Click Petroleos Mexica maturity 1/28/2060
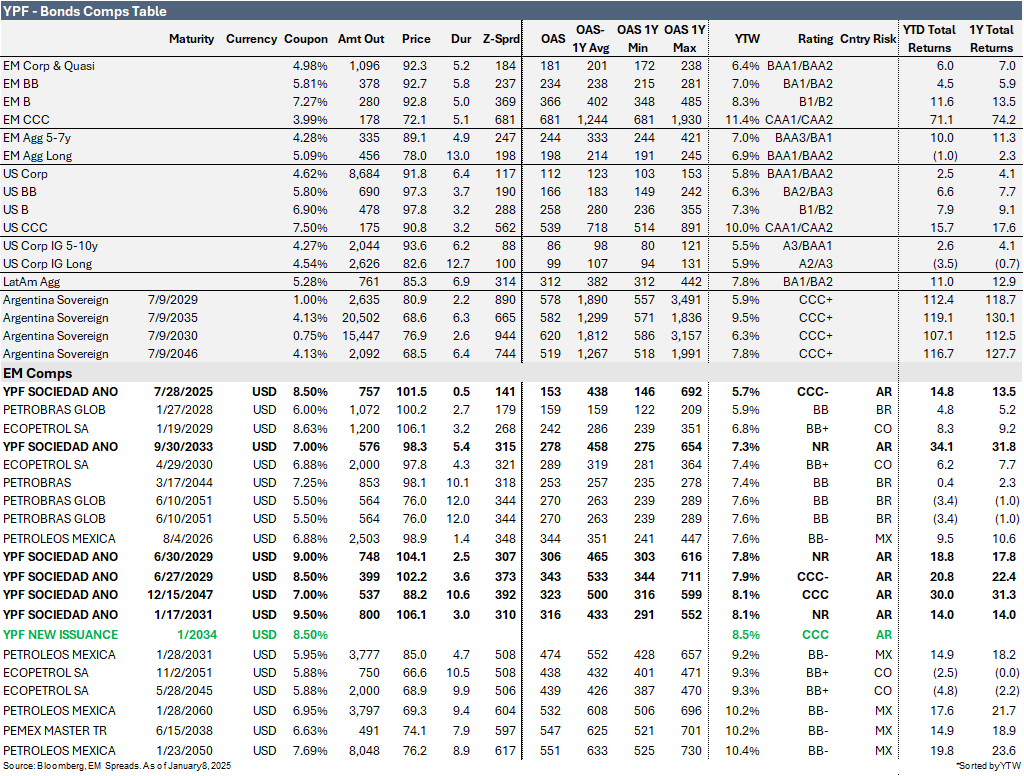 (185, 711)
